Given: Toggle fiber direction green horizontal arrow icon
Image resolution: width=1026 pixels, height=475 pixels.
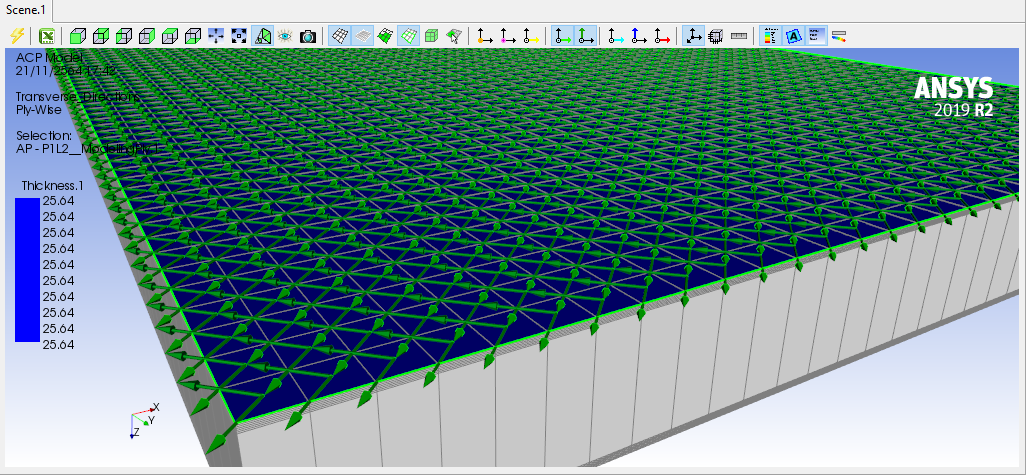Looking at the screenshot, I should (x=563, y=36).
